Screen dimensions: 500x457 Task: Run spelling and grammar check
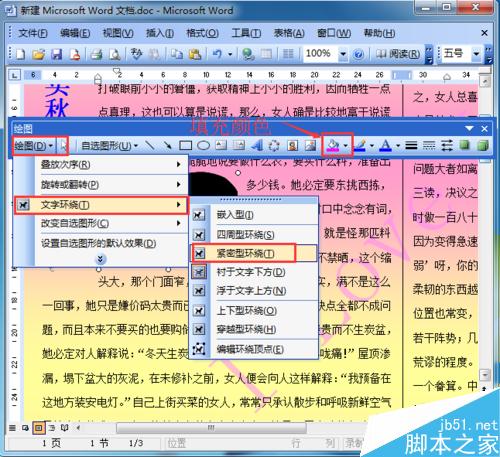136,54
